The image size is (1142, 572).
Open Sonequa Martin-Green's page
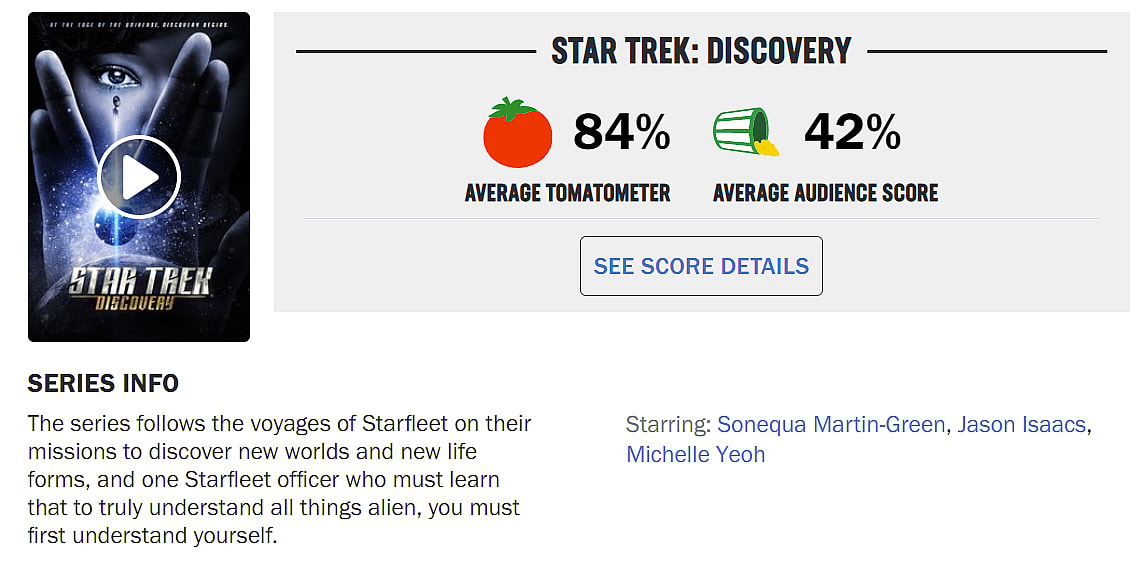pos(831,425)
